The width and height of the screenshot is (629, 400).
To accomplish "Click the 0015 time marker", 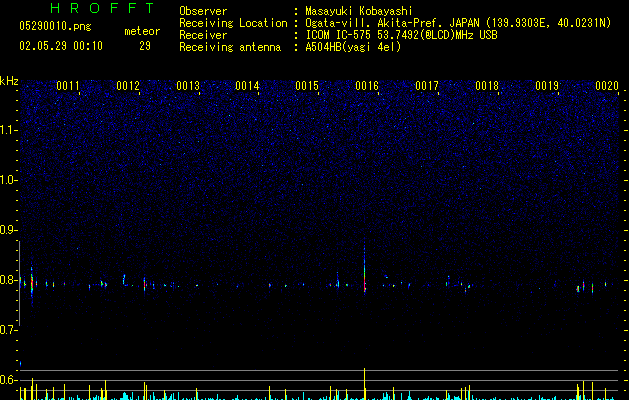I will (307, 86).
